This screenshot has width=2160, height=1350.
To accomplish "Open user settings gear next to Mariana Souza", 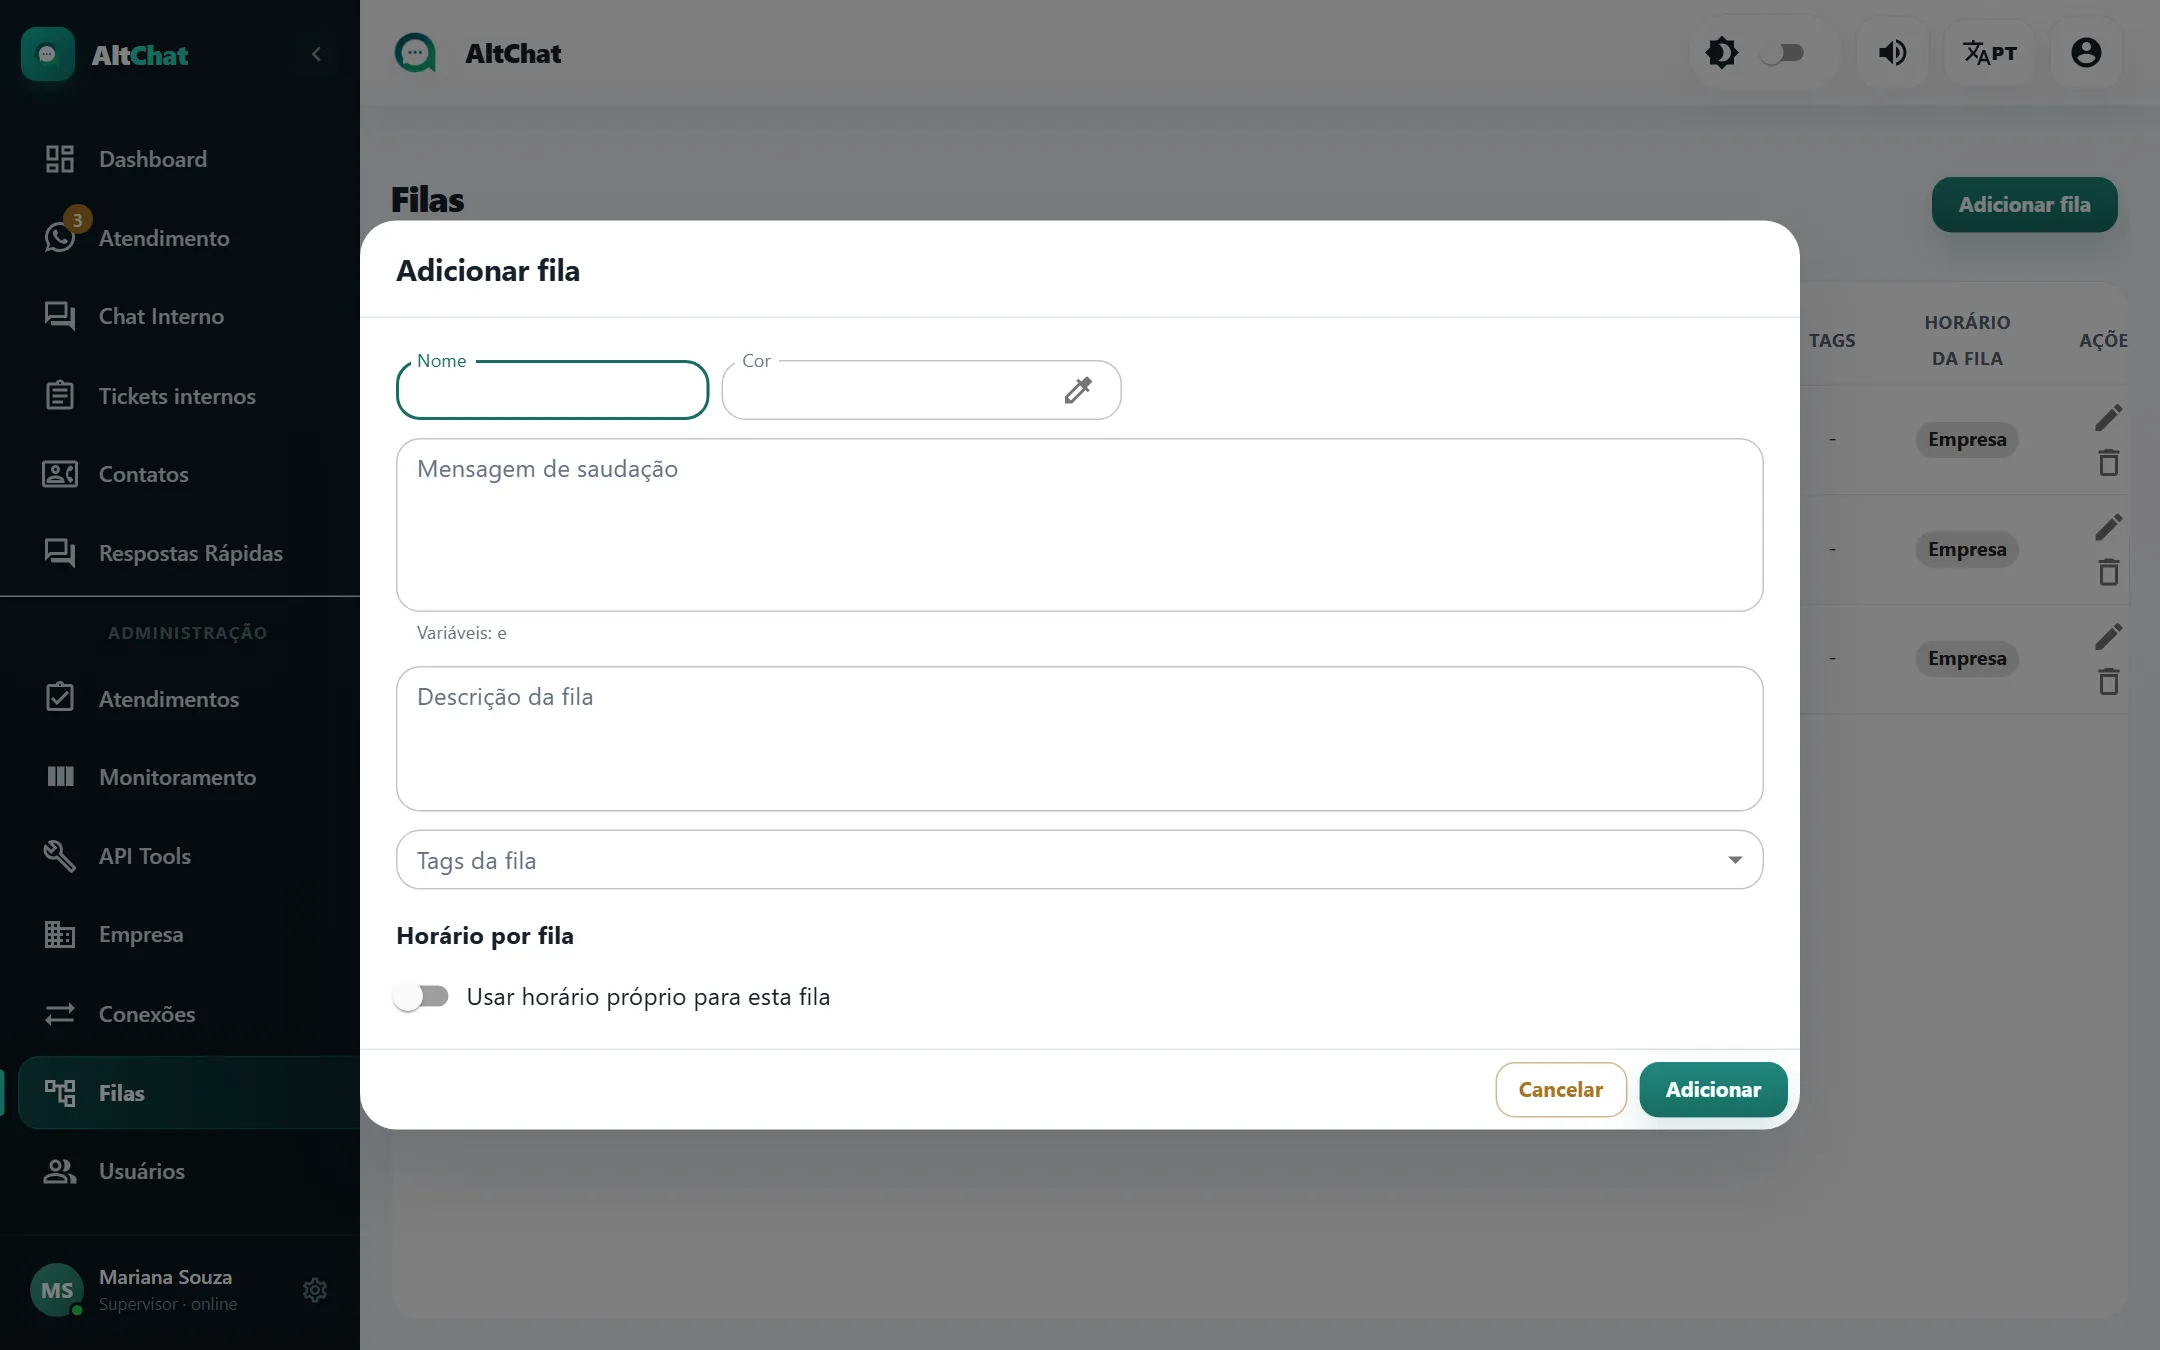I will 315,1290.
